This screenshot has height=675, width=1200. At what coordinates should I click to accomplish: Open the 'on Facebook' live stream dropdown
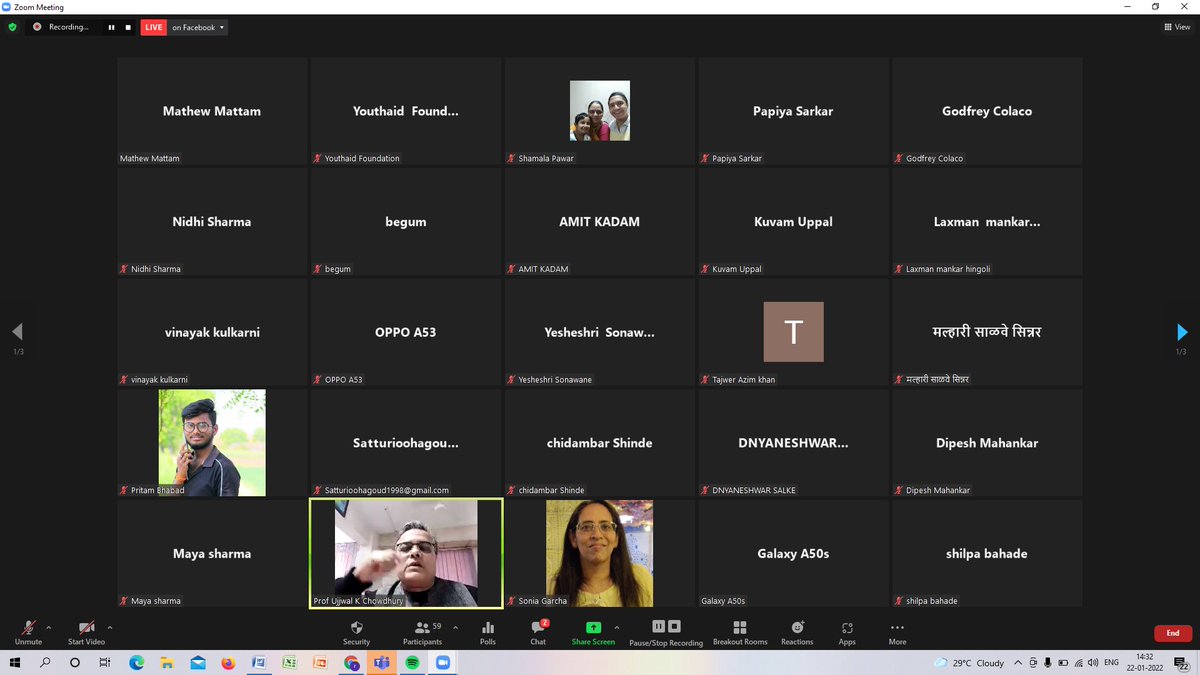[198, 27]
